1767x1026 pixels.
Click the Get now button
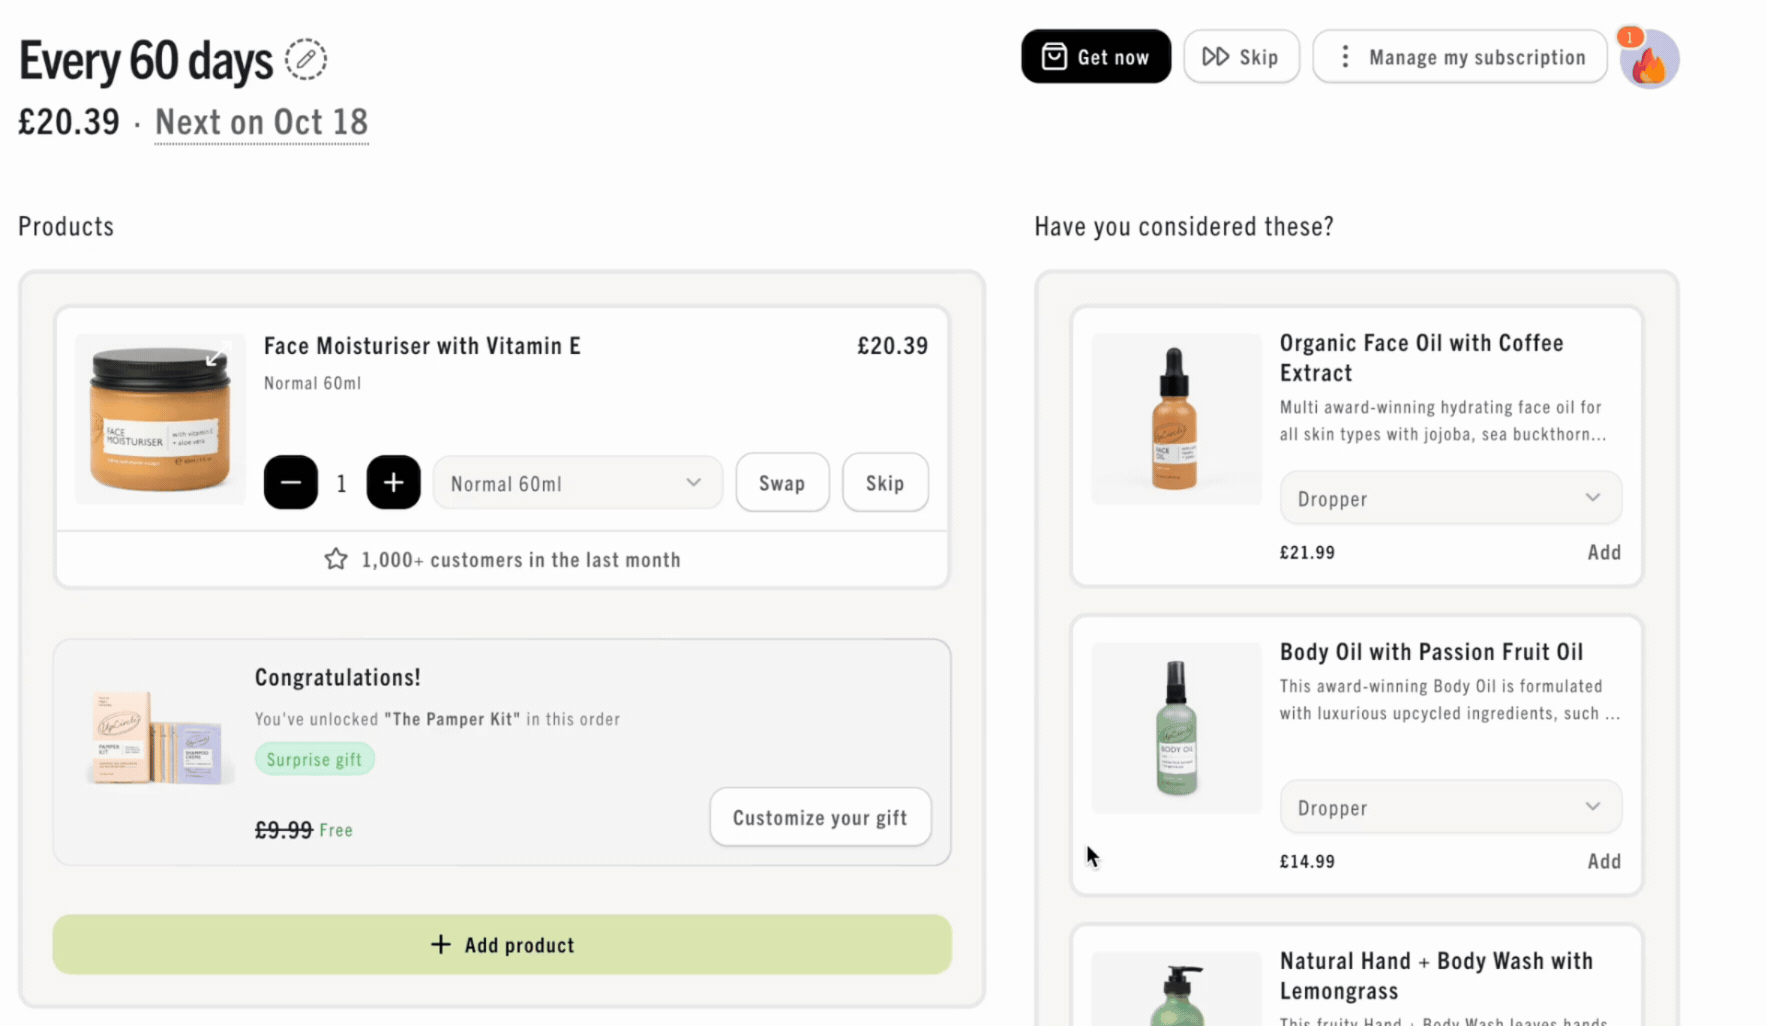(1096, 57)
